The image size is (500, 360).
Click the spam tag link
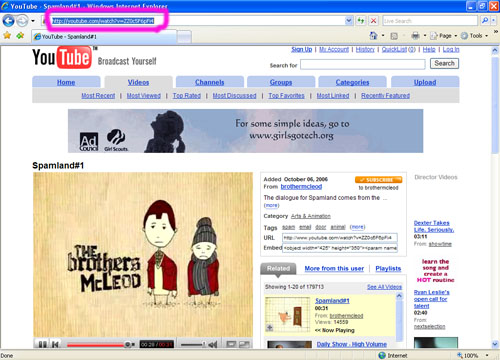[288, 227]
